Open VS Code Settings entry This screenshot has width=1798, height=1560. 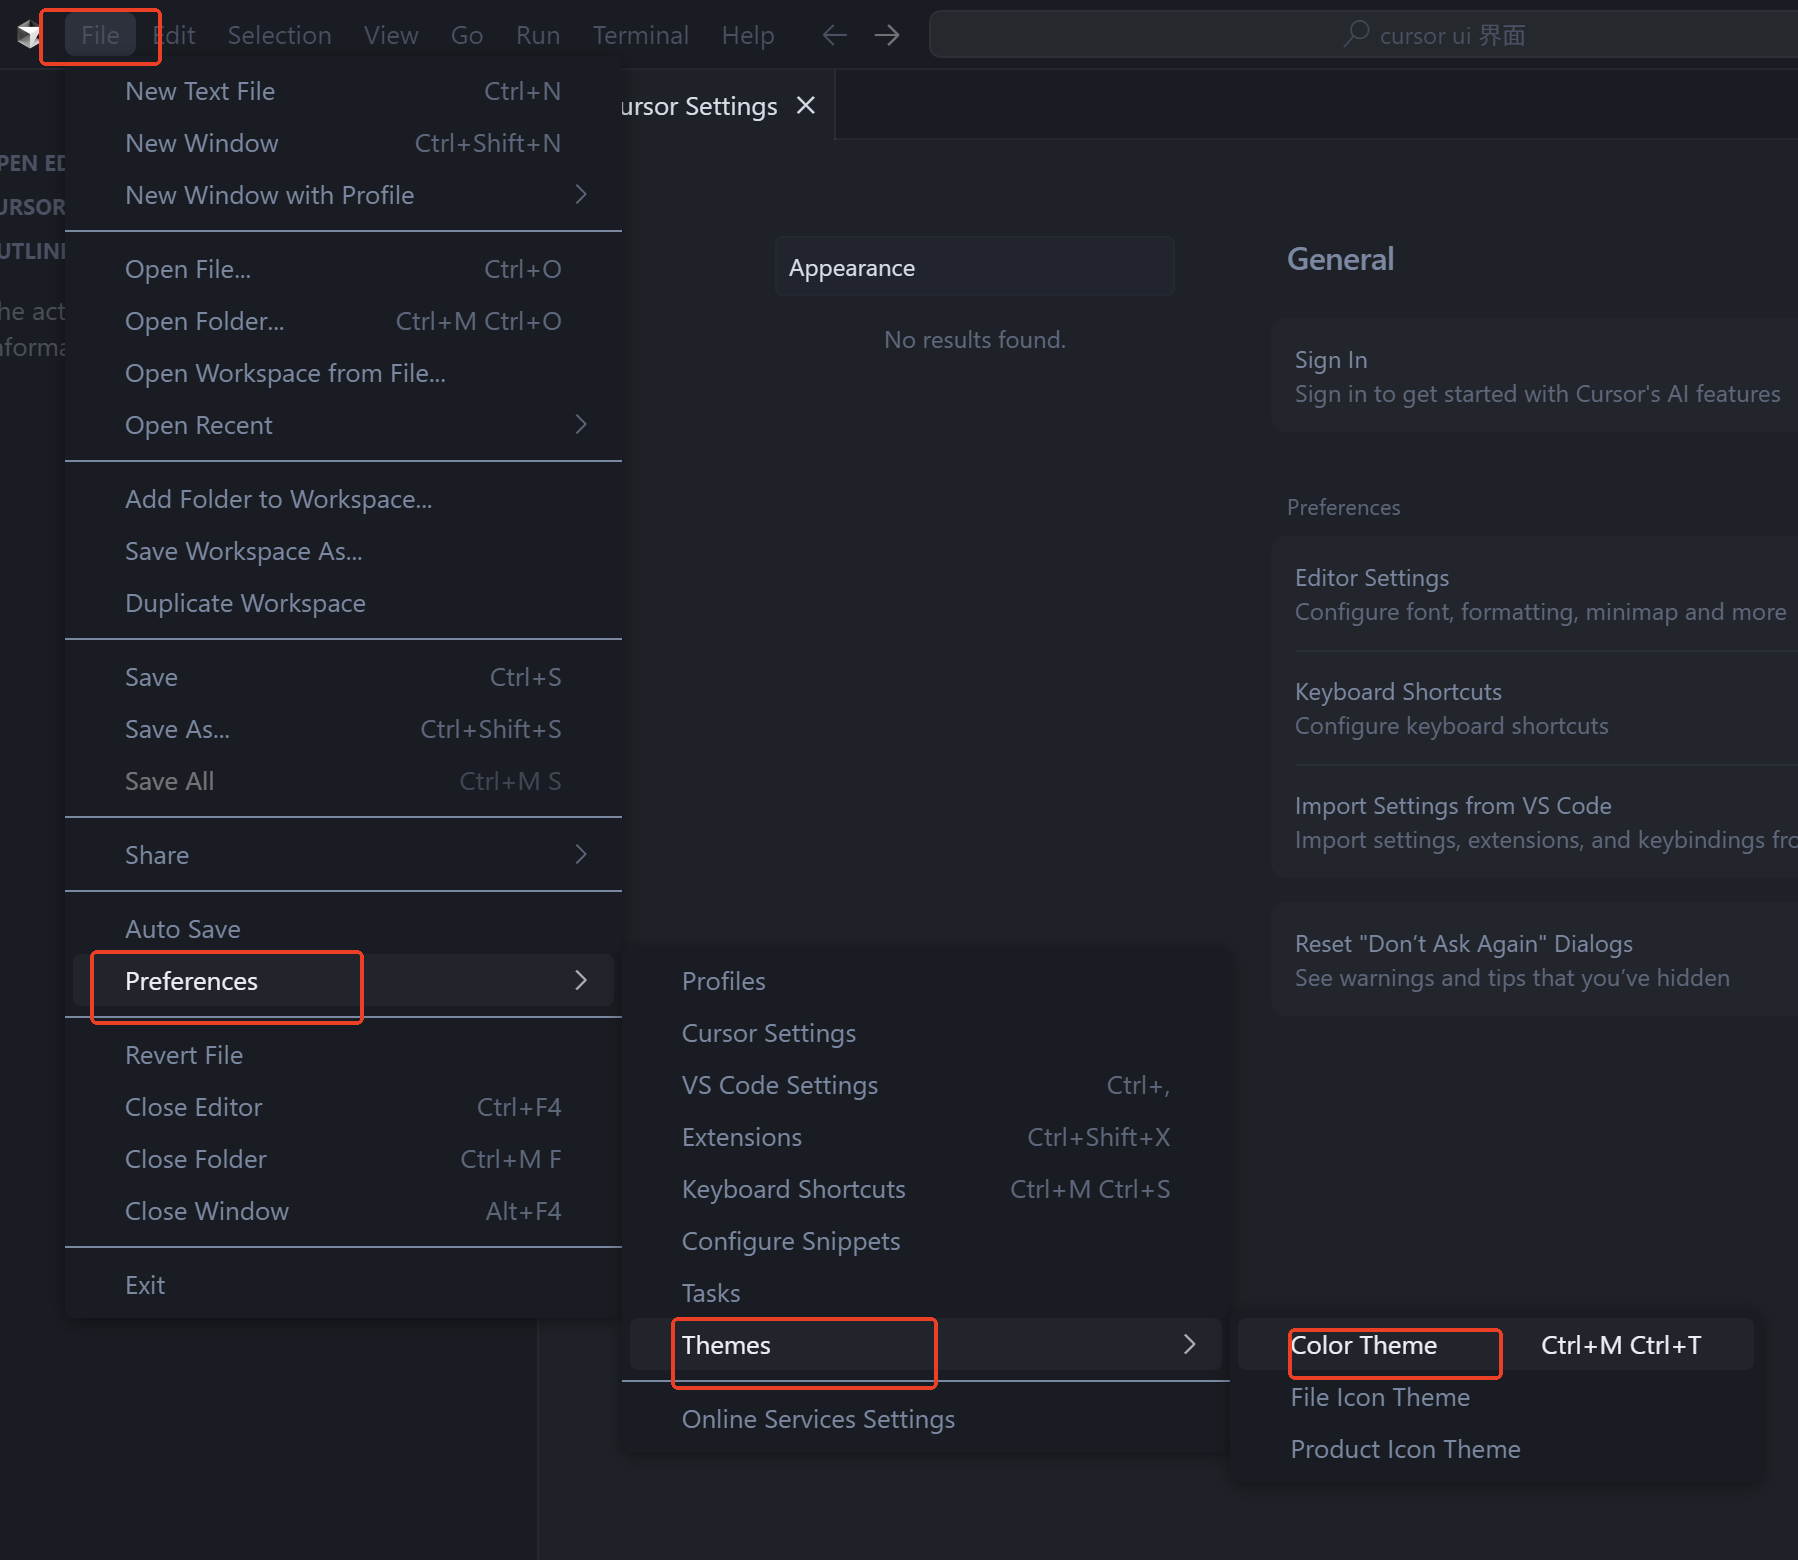[x=926, y=1085]
